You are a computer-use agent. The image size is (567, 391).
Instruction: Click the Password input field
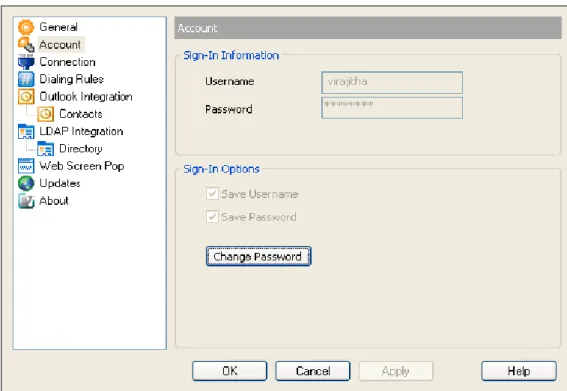click(392, 108)
